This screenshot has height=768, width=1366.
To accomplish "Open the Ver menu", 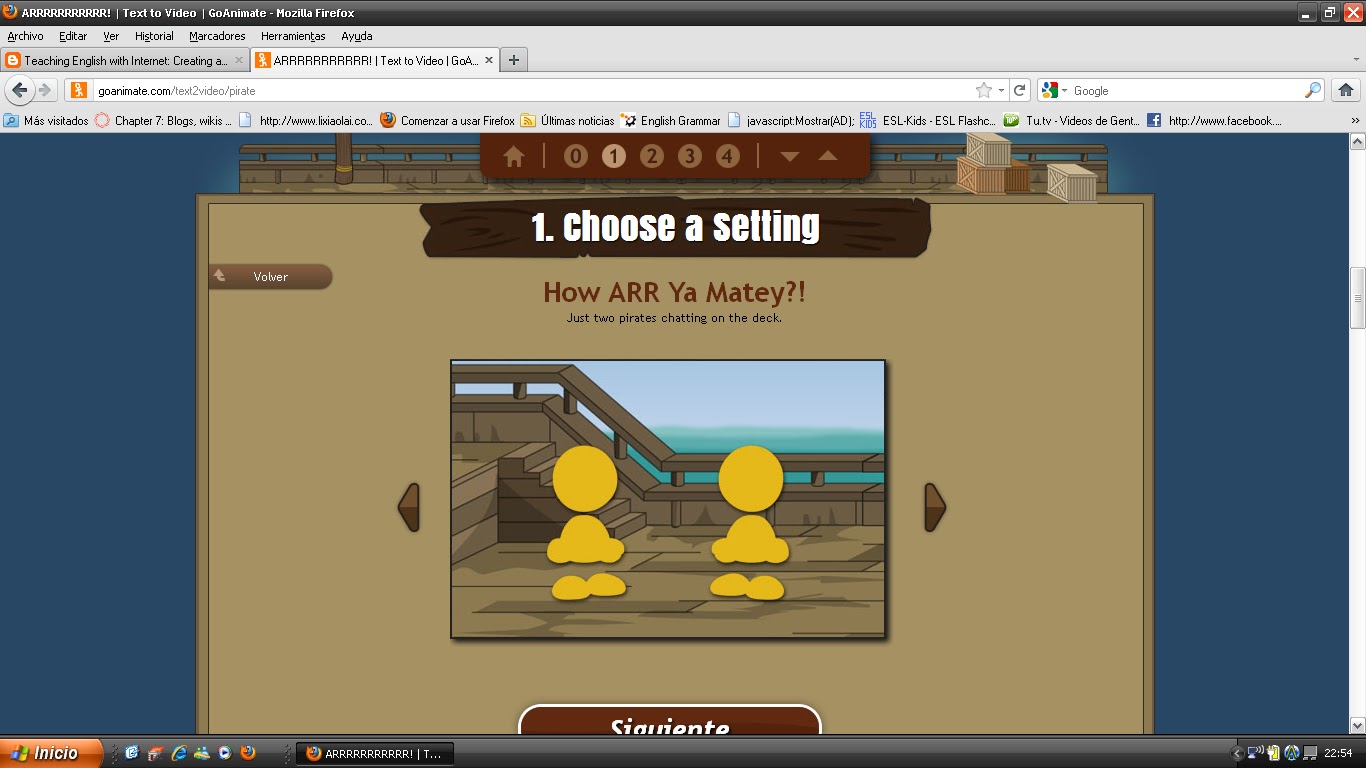I will coord(111,36).
